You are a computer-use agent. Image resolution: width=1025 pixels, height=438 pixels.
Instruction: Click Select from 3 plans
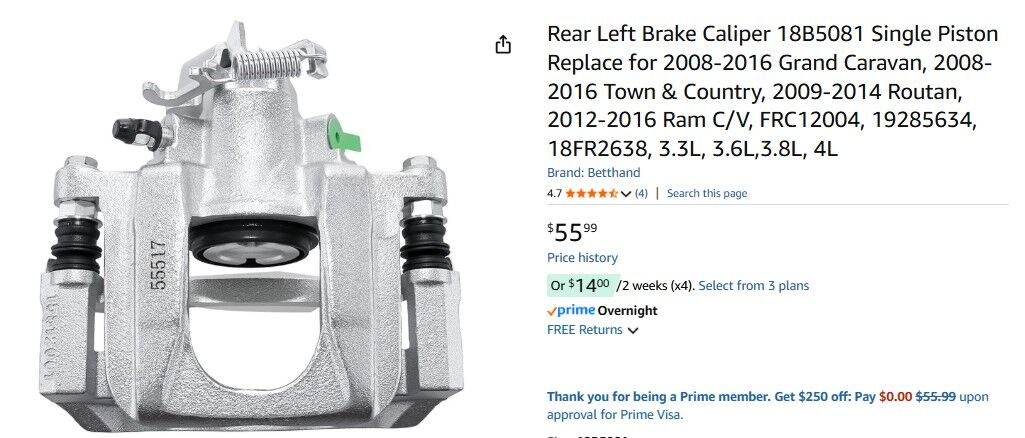(x=753, y=286)
